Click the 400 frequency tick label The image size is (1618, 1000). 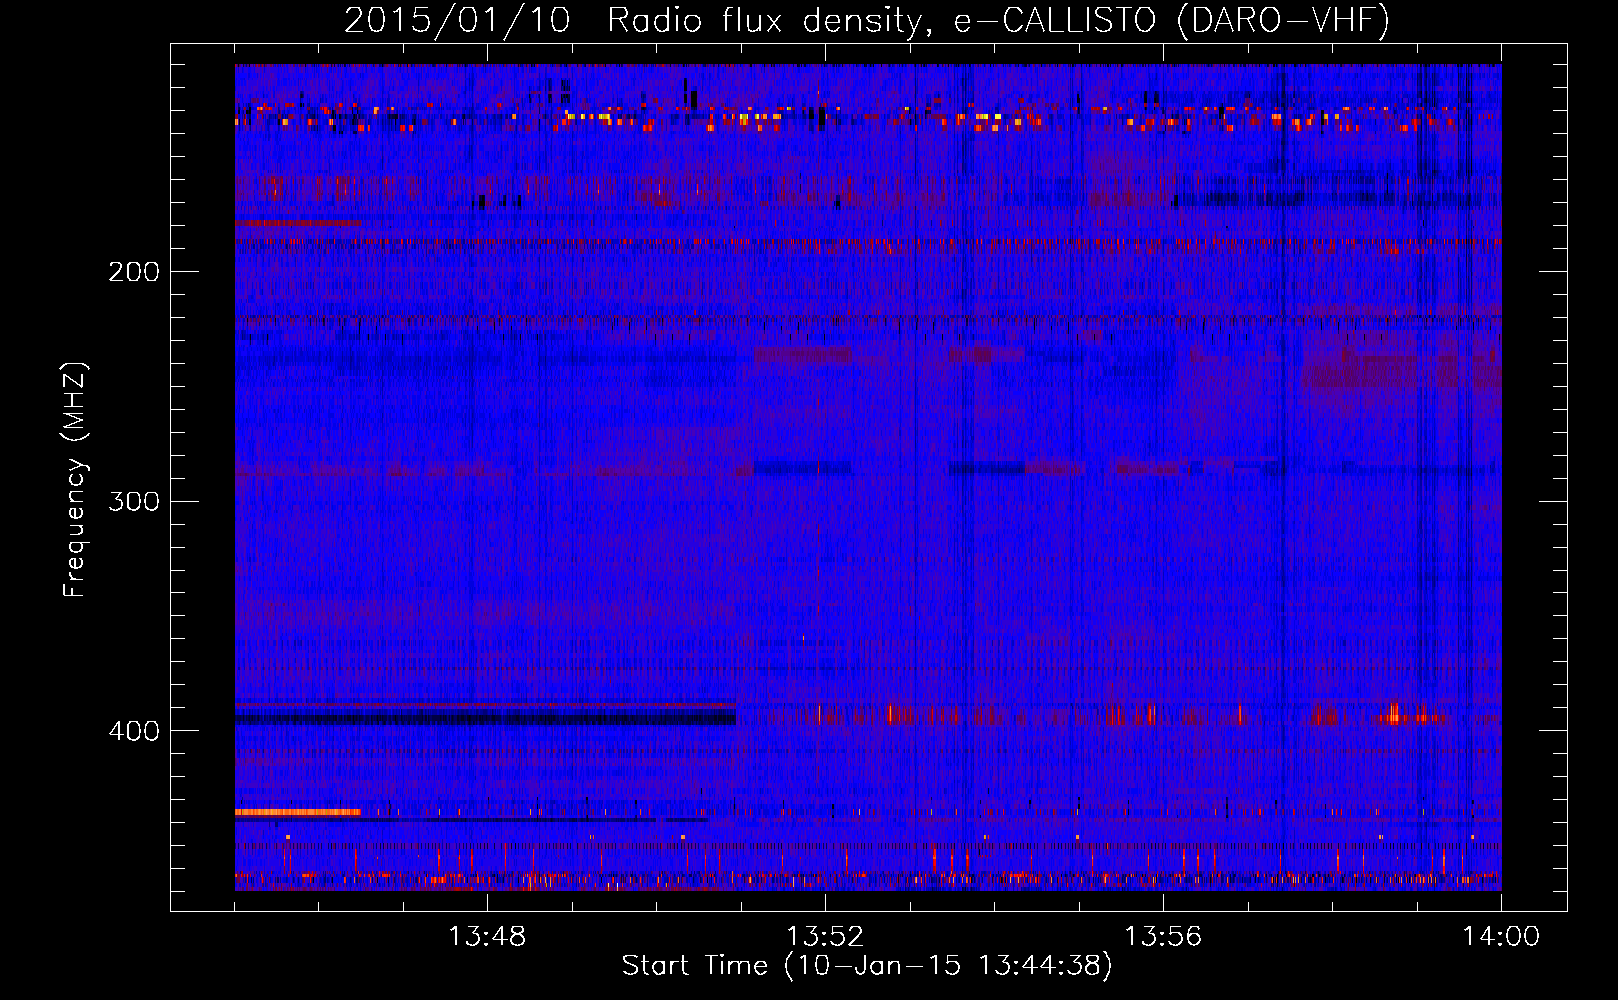tap(134, 731)
